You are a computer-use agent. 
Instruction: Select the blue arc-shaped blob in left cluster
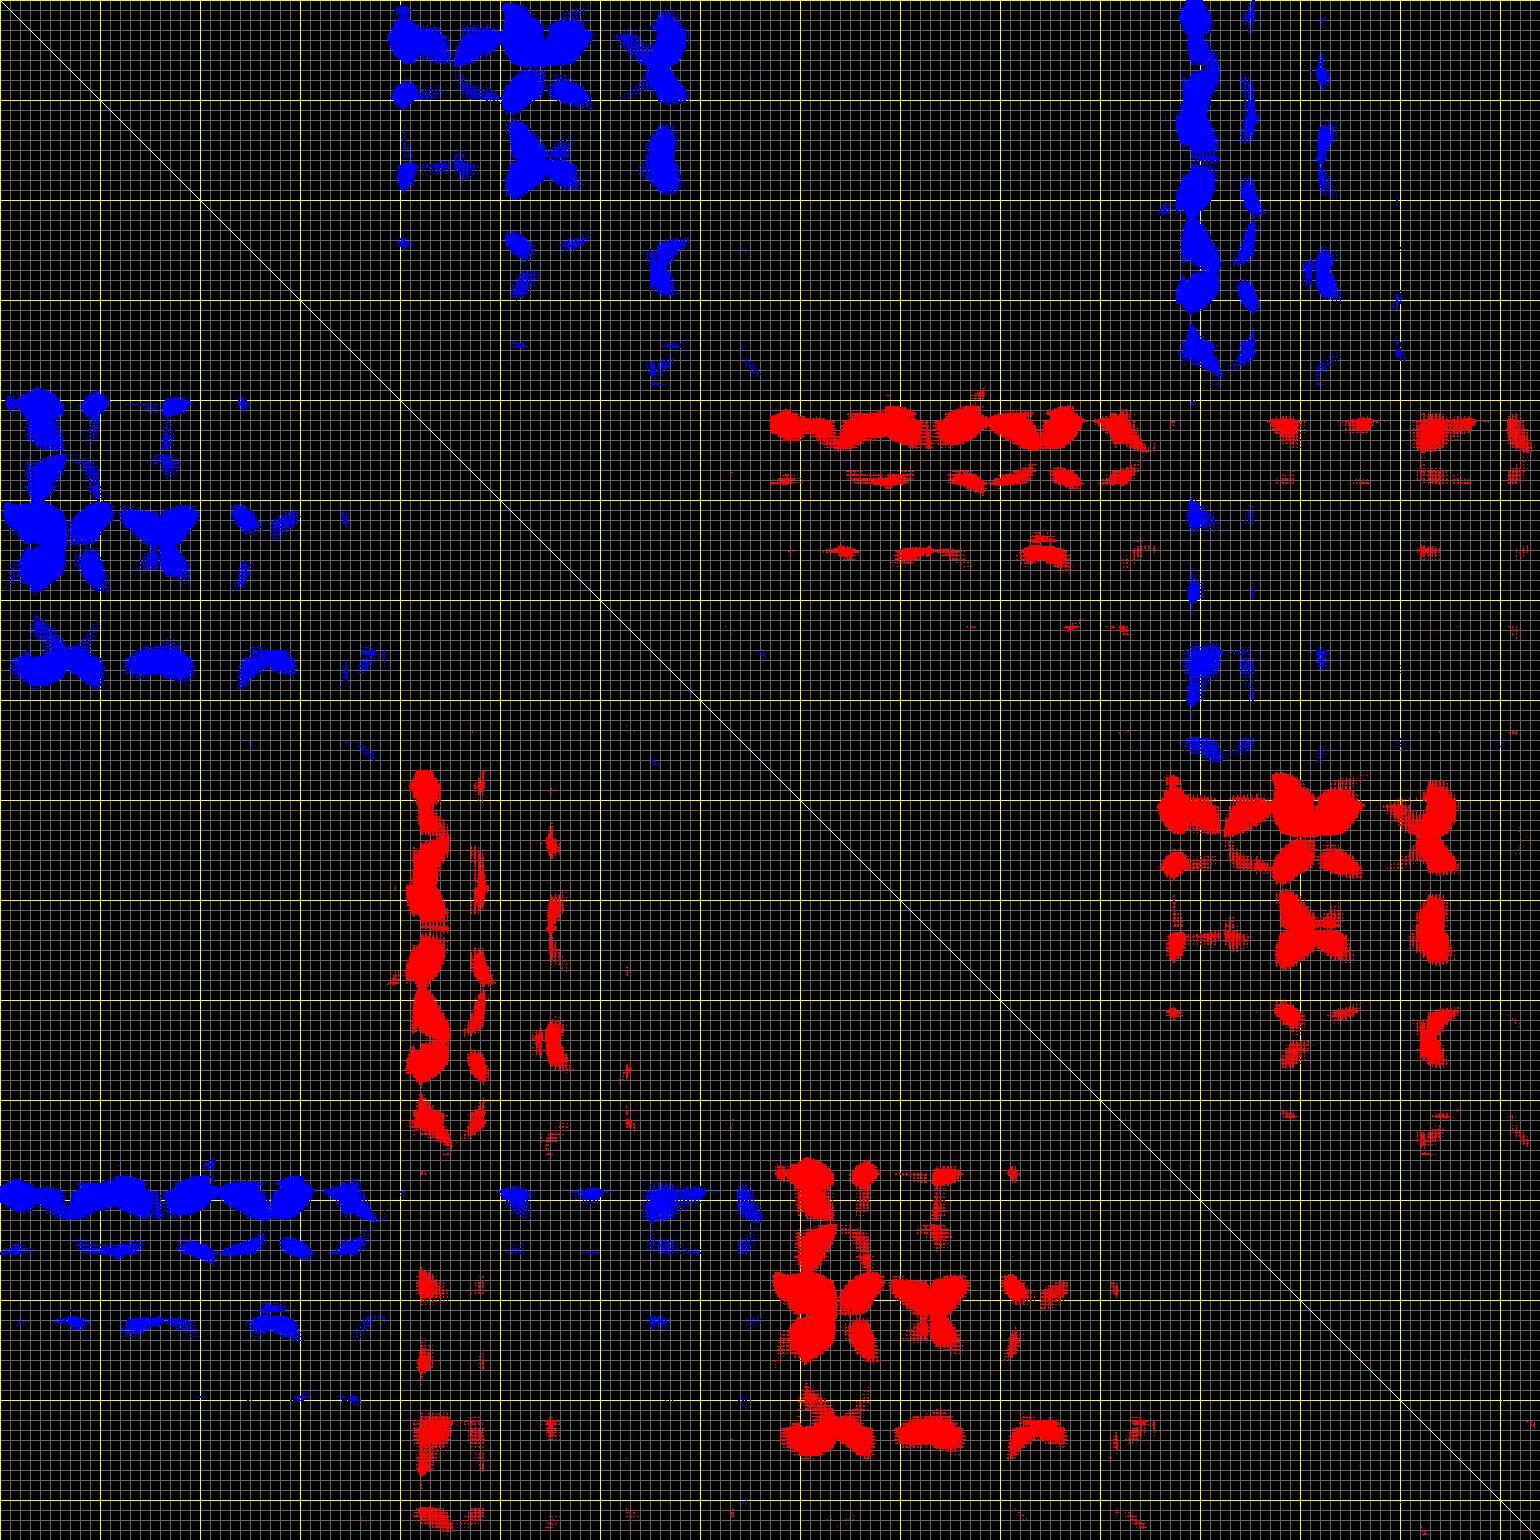click(x=266, y=663)
